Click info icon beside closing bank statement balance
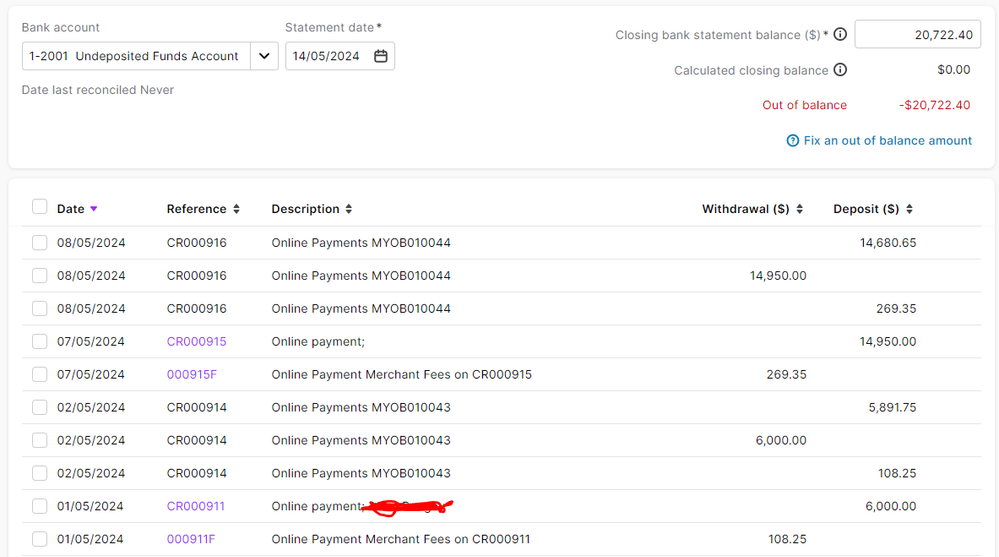Image resolution: width=999 pixels, height=557 pixels. (840, 35)
